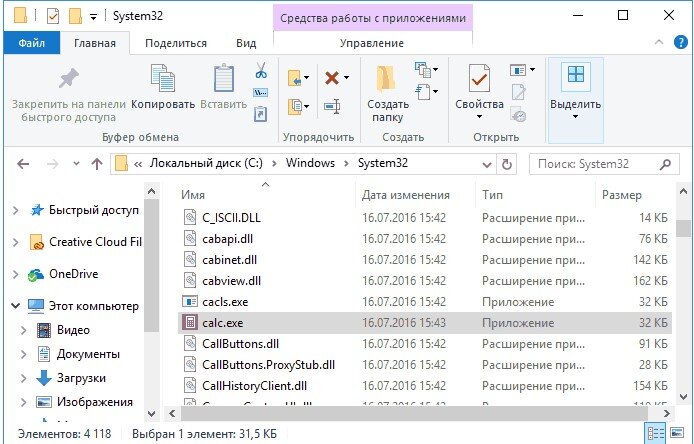Create a new folder (Создать папку)
The width and height of the screenshot is (694, 444).
387,94
